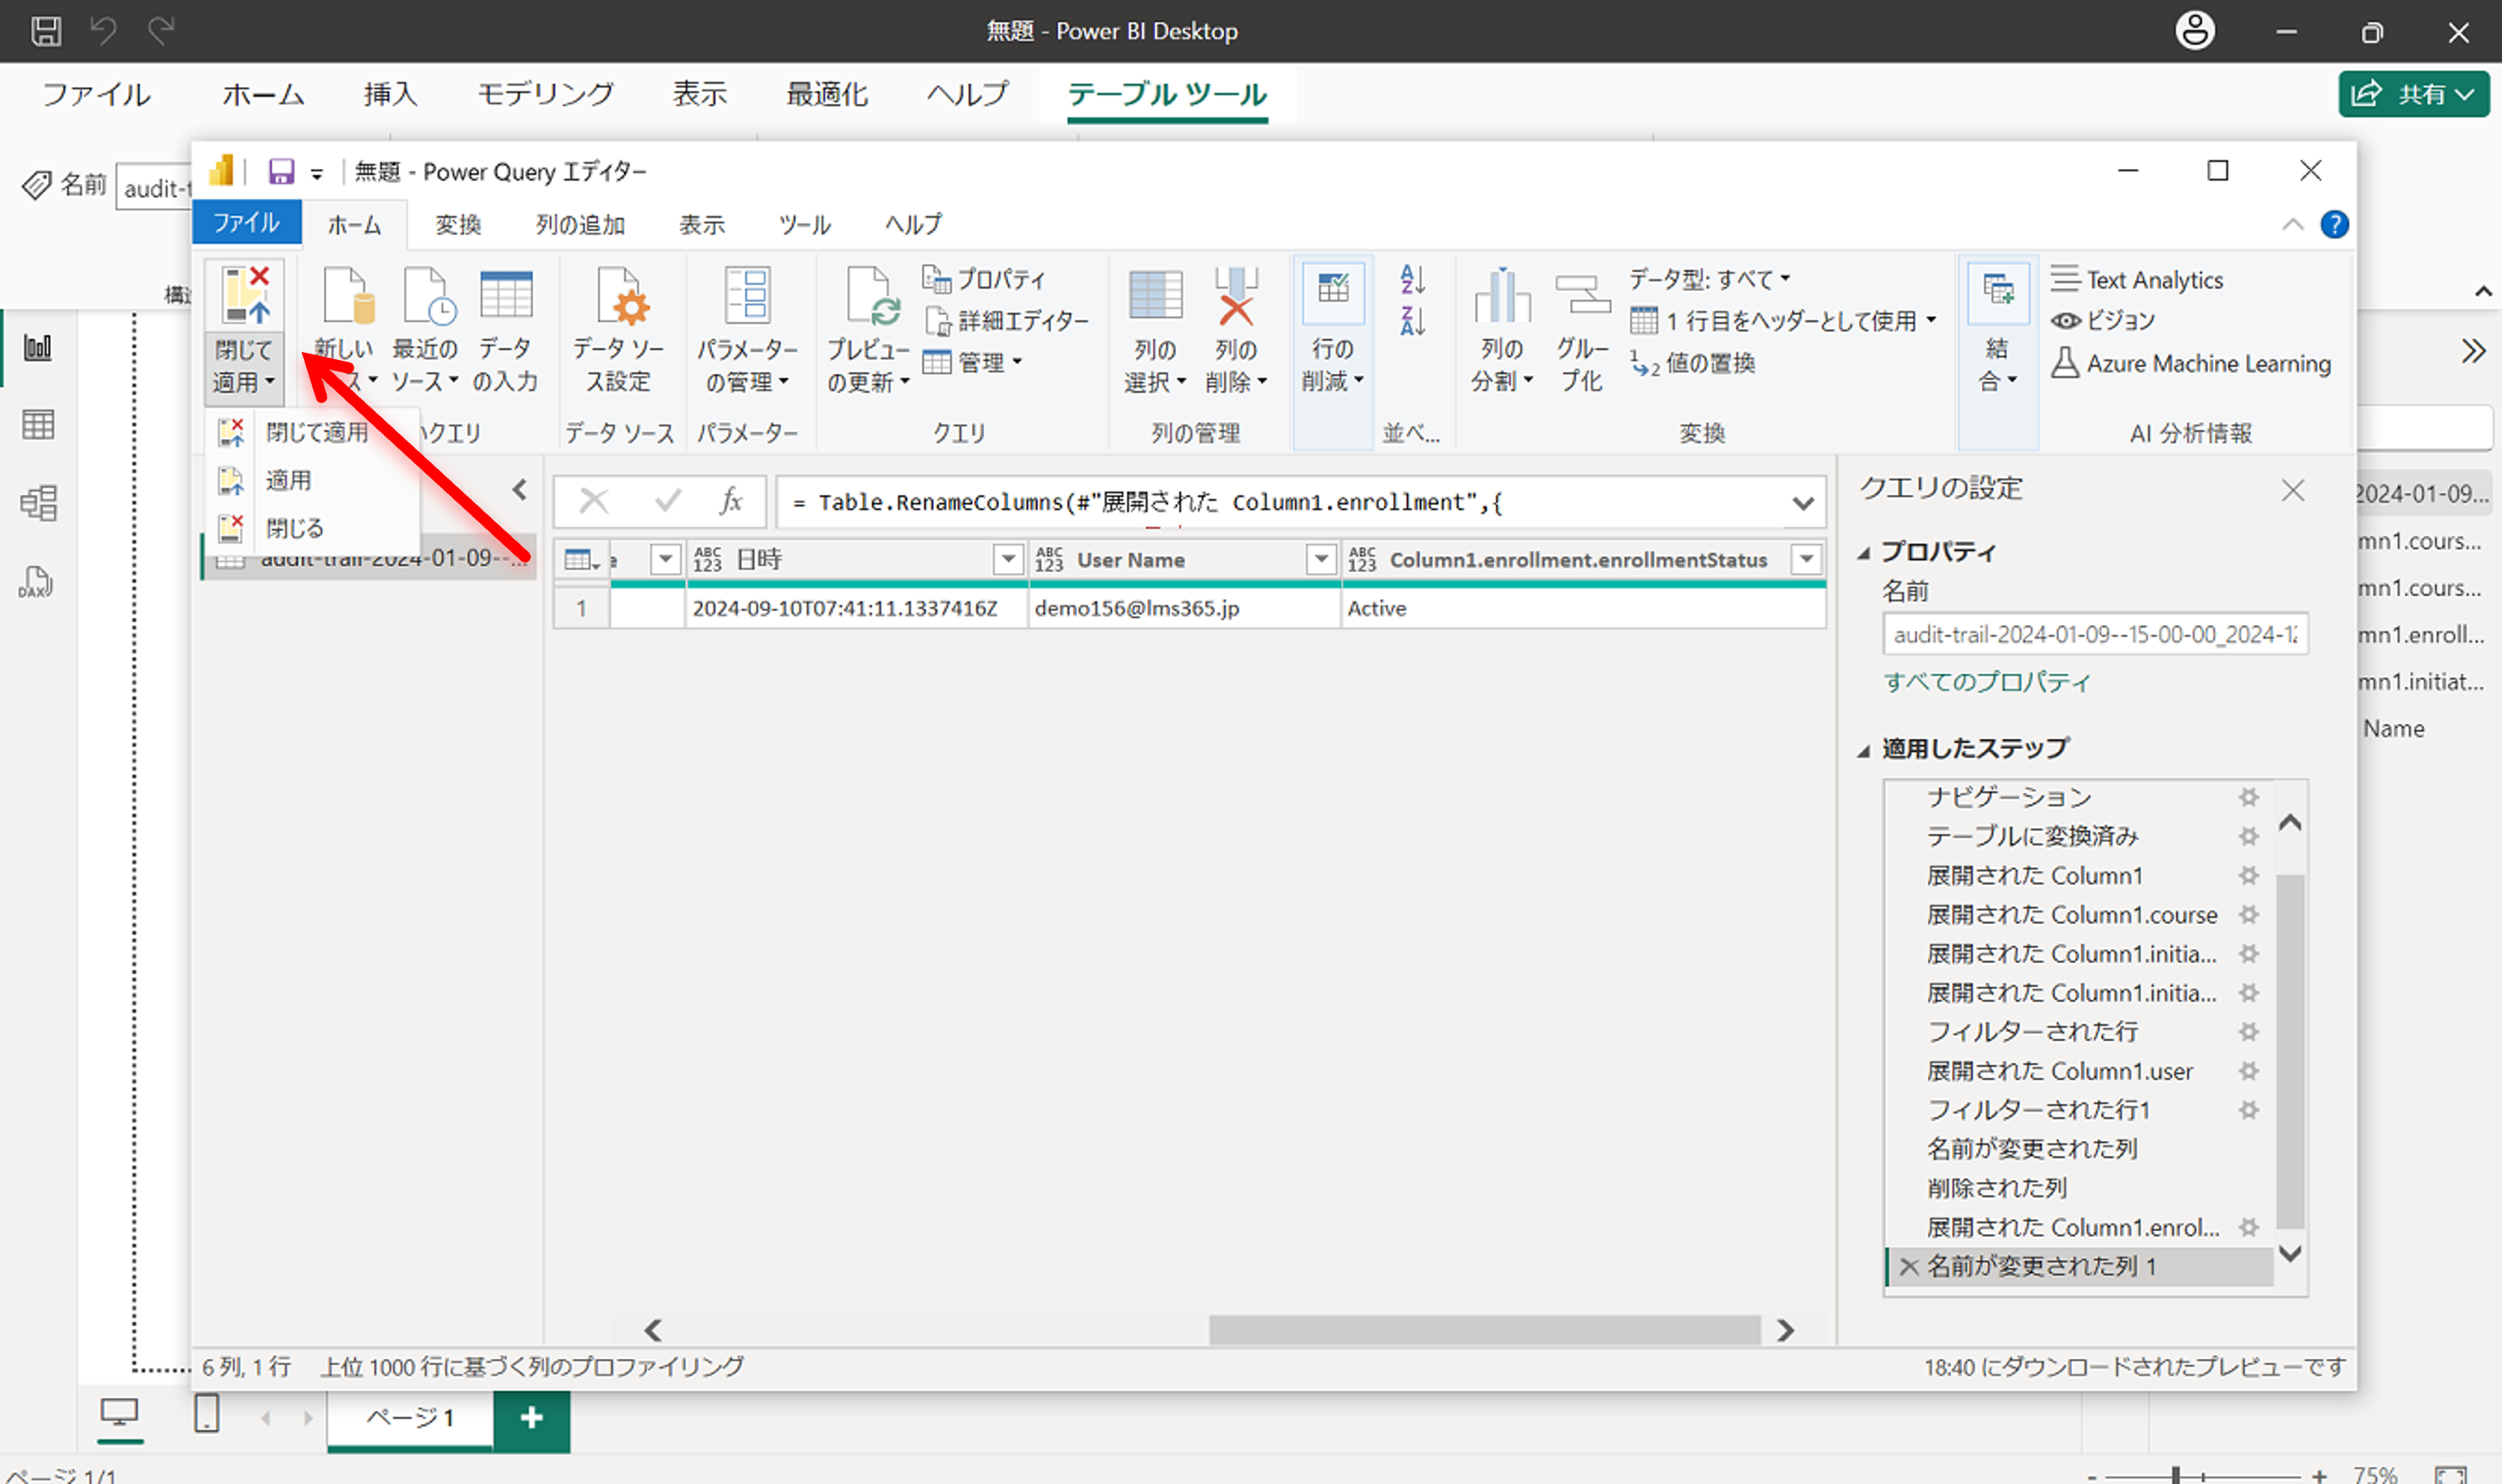2502x1484 pixels.
Task: Click the Split Column (列の分割) icon
Action: (1501, 295)
